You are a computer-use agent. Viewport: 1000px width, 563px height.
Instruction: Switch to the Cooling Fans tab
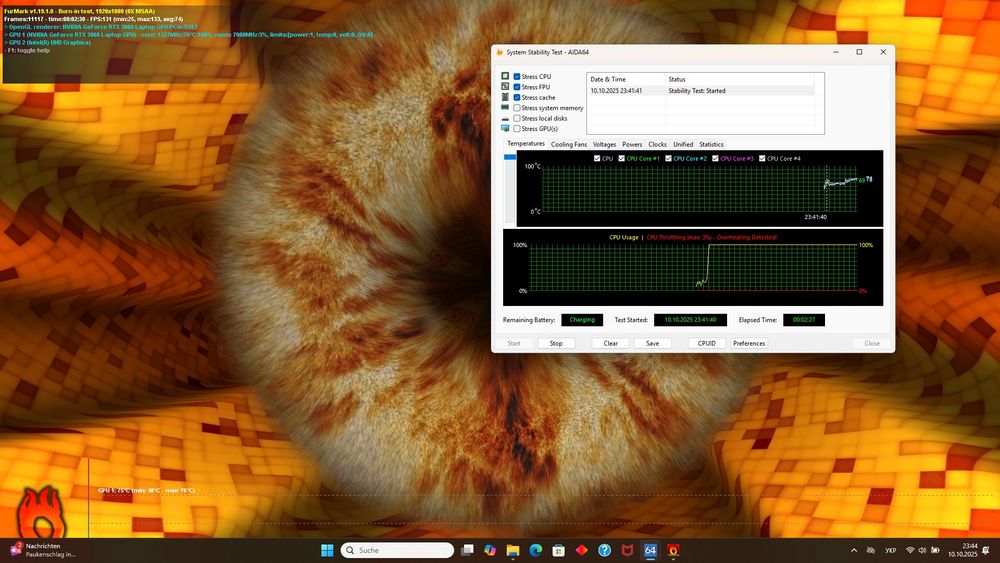point(569,145)
